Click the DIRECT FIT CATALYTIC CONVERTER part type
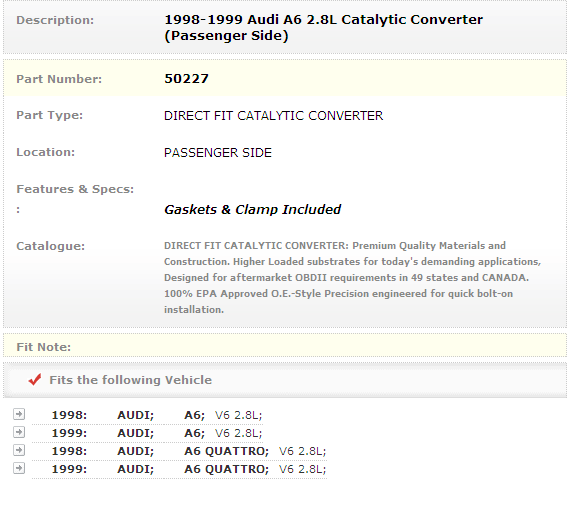This screenshot has height=520, width=570. coord(273,116)
